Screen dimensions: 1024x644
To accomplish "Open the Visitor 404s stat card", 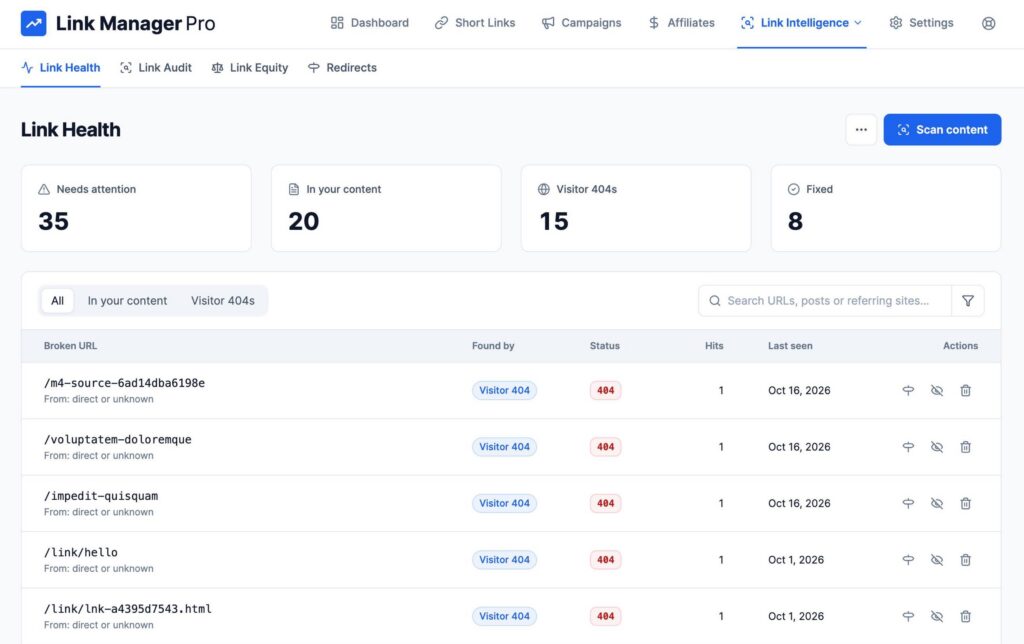I will click(x=636, y=208).
